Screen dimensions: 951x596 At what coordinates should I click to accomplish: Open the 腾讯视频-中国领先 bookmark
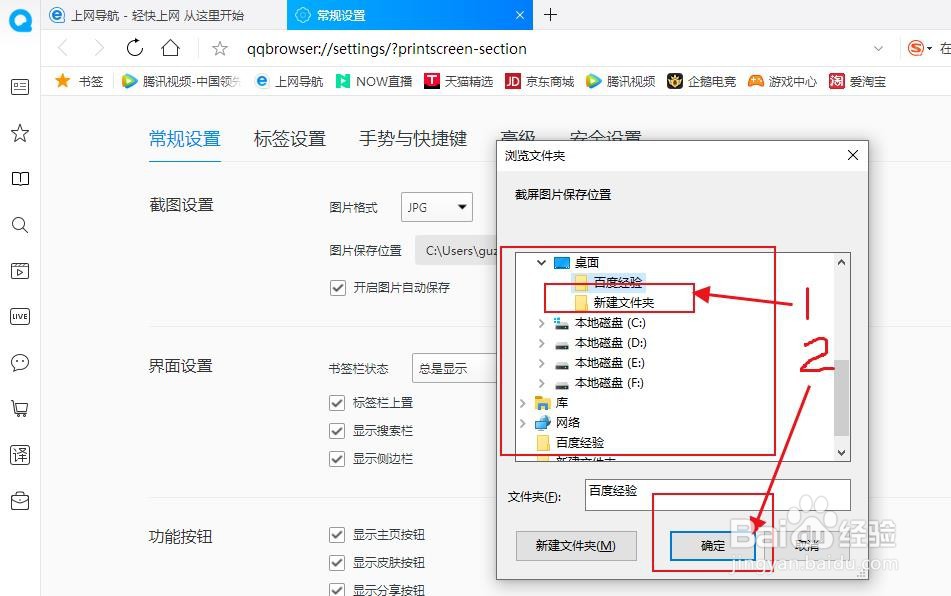coord(181,81)
